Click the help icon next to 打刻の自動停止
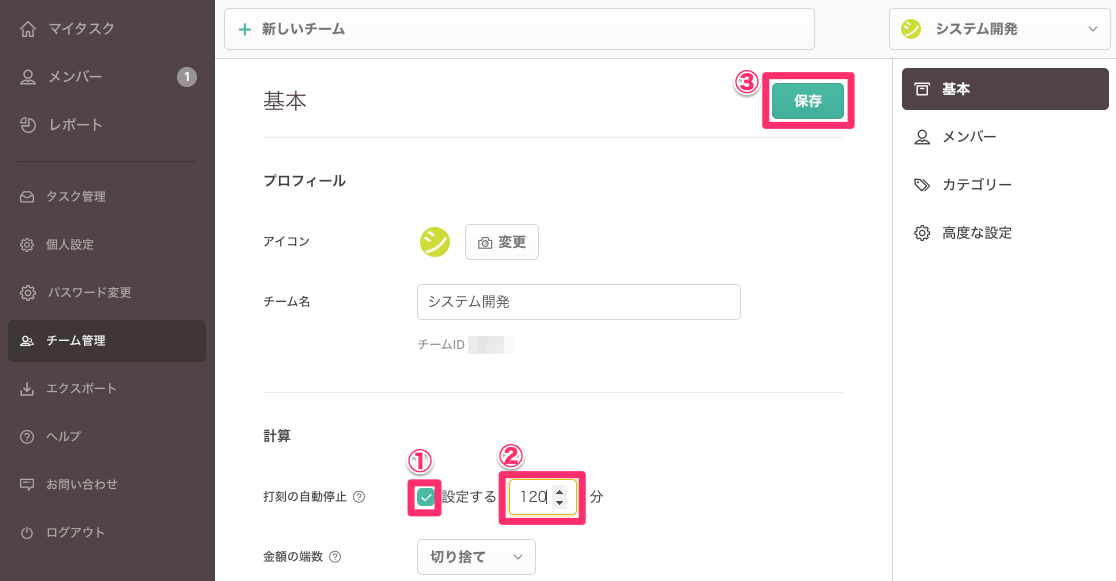The image size is (1116, 581). pyautogui.click(x=359, y=497)
